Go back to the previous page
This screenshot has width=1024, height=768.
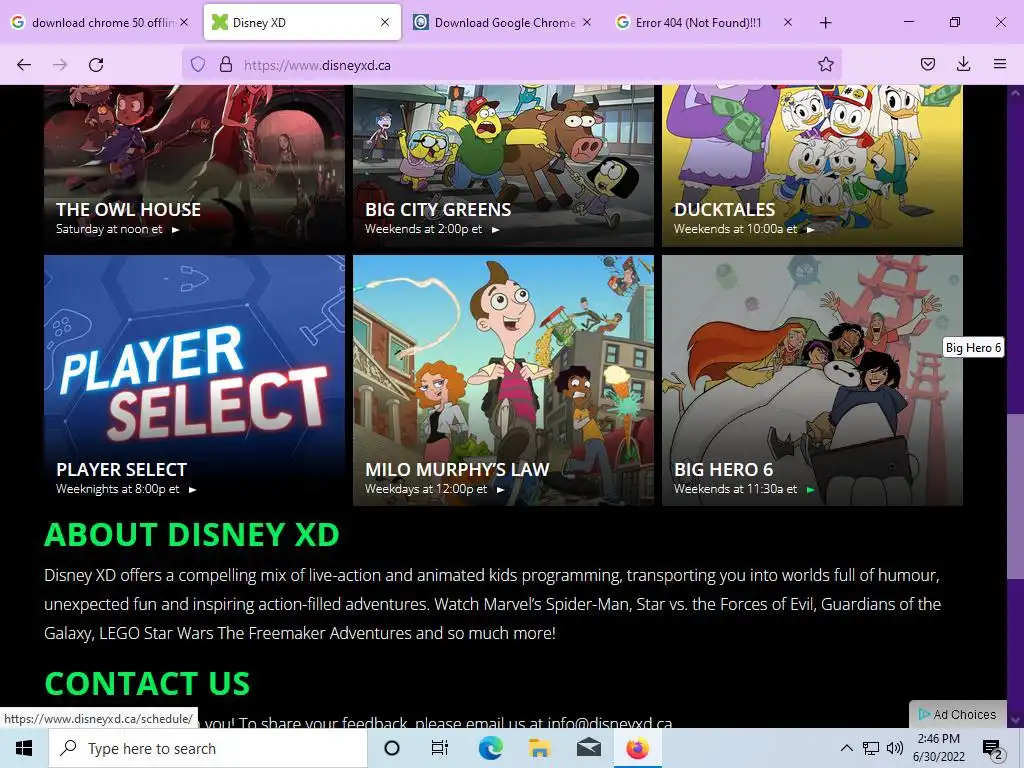pyautogui.click(x=24, y=65)
